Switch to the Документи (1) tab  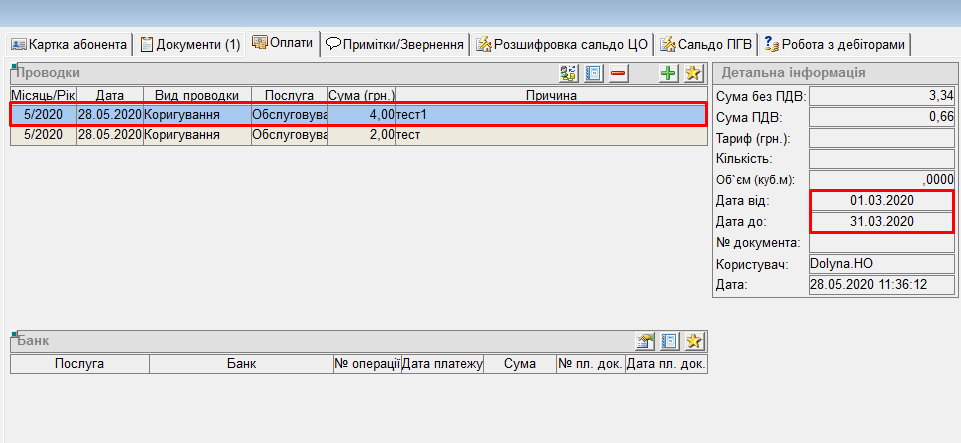190,44
